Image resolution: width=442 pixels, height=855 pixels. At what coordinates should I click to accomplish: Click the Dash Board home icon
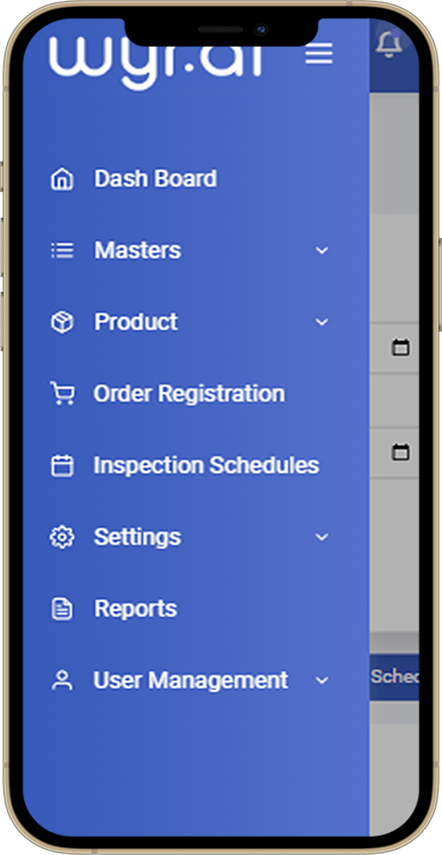(x=62, y=179)
